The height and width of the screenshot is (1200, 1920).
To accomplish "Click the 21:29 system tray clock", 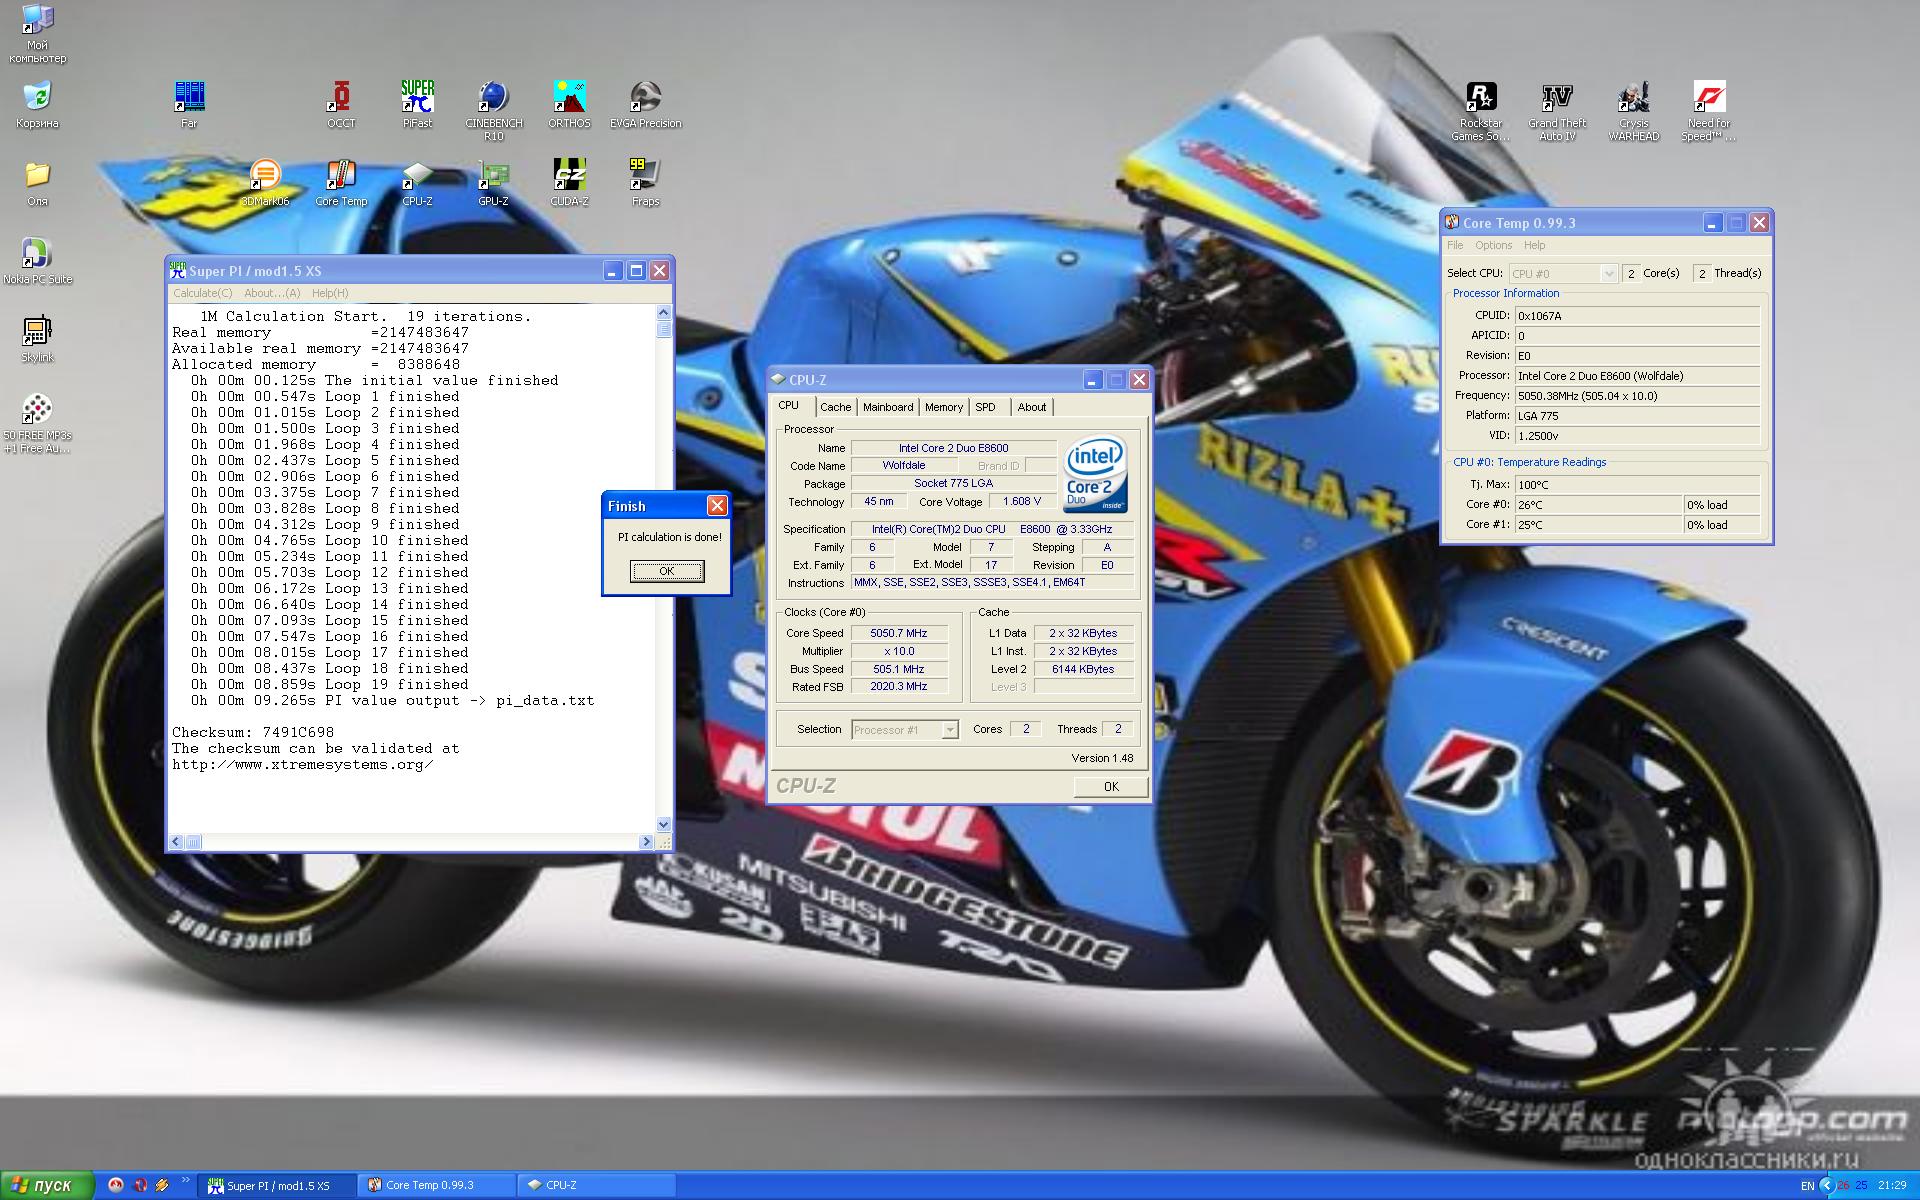I will coord(1892,1186).
